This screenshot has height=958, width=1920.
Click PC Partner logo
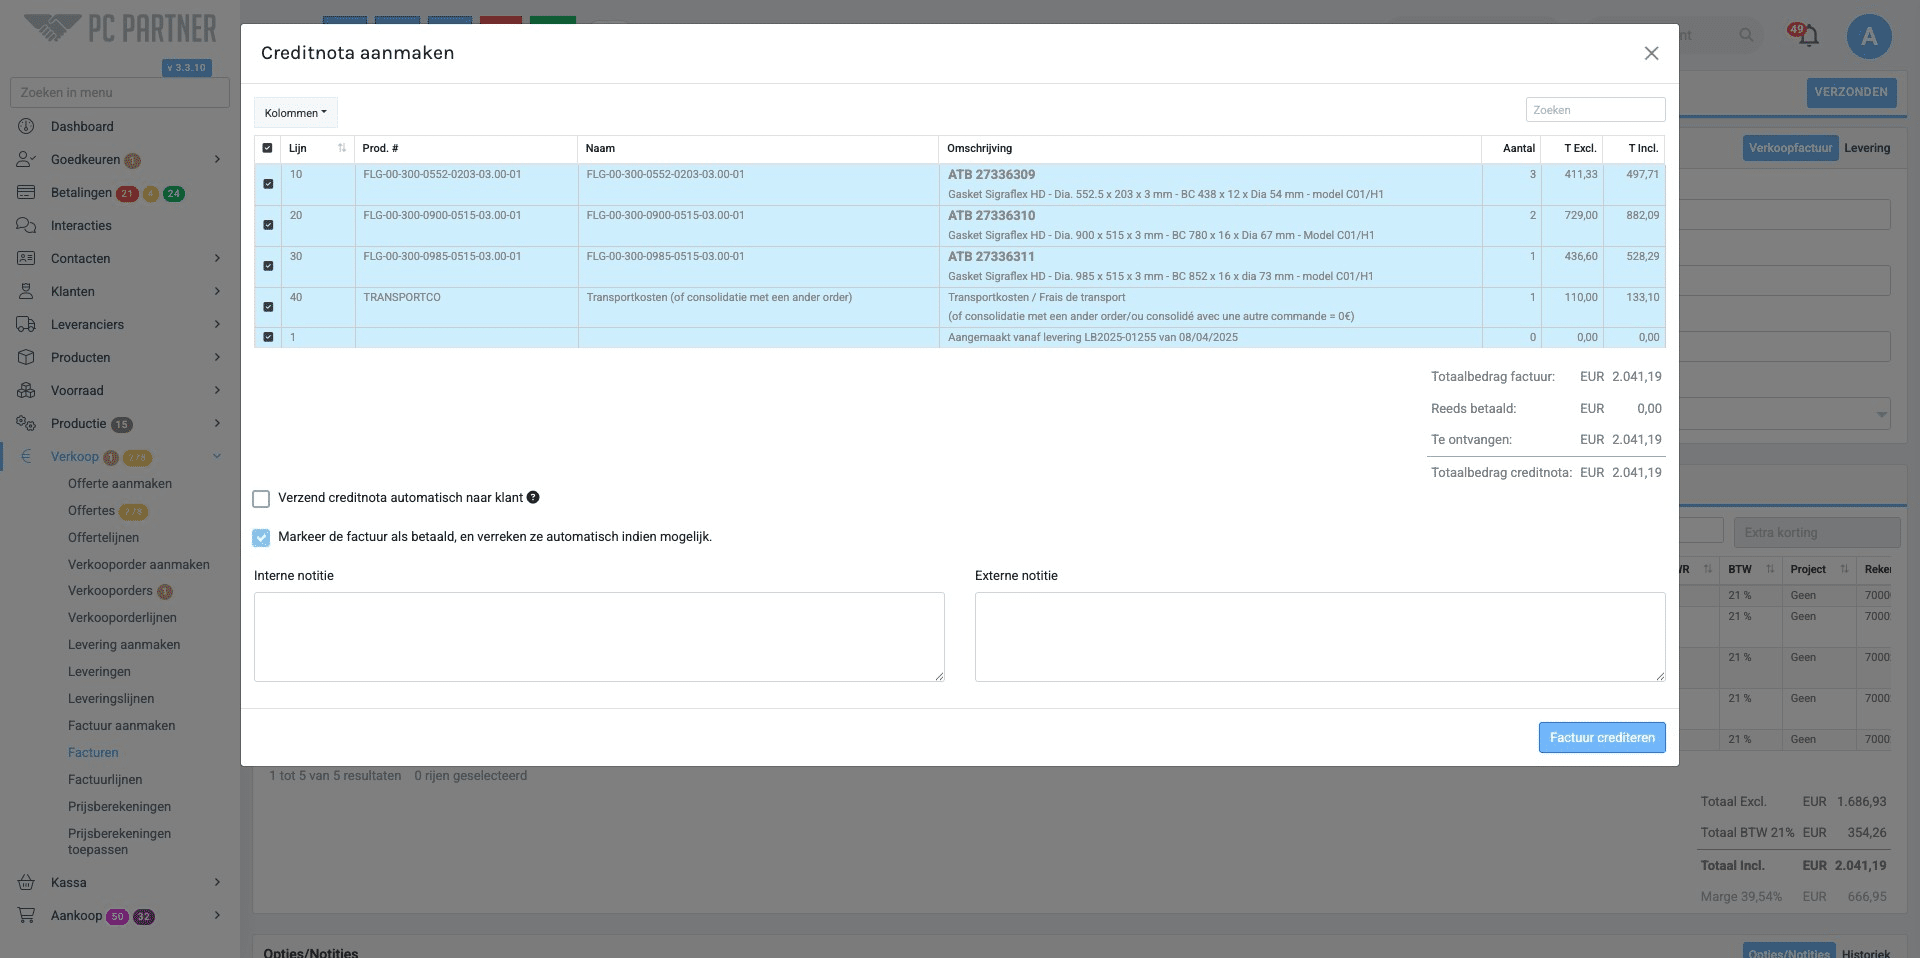[x=120, y=28]
